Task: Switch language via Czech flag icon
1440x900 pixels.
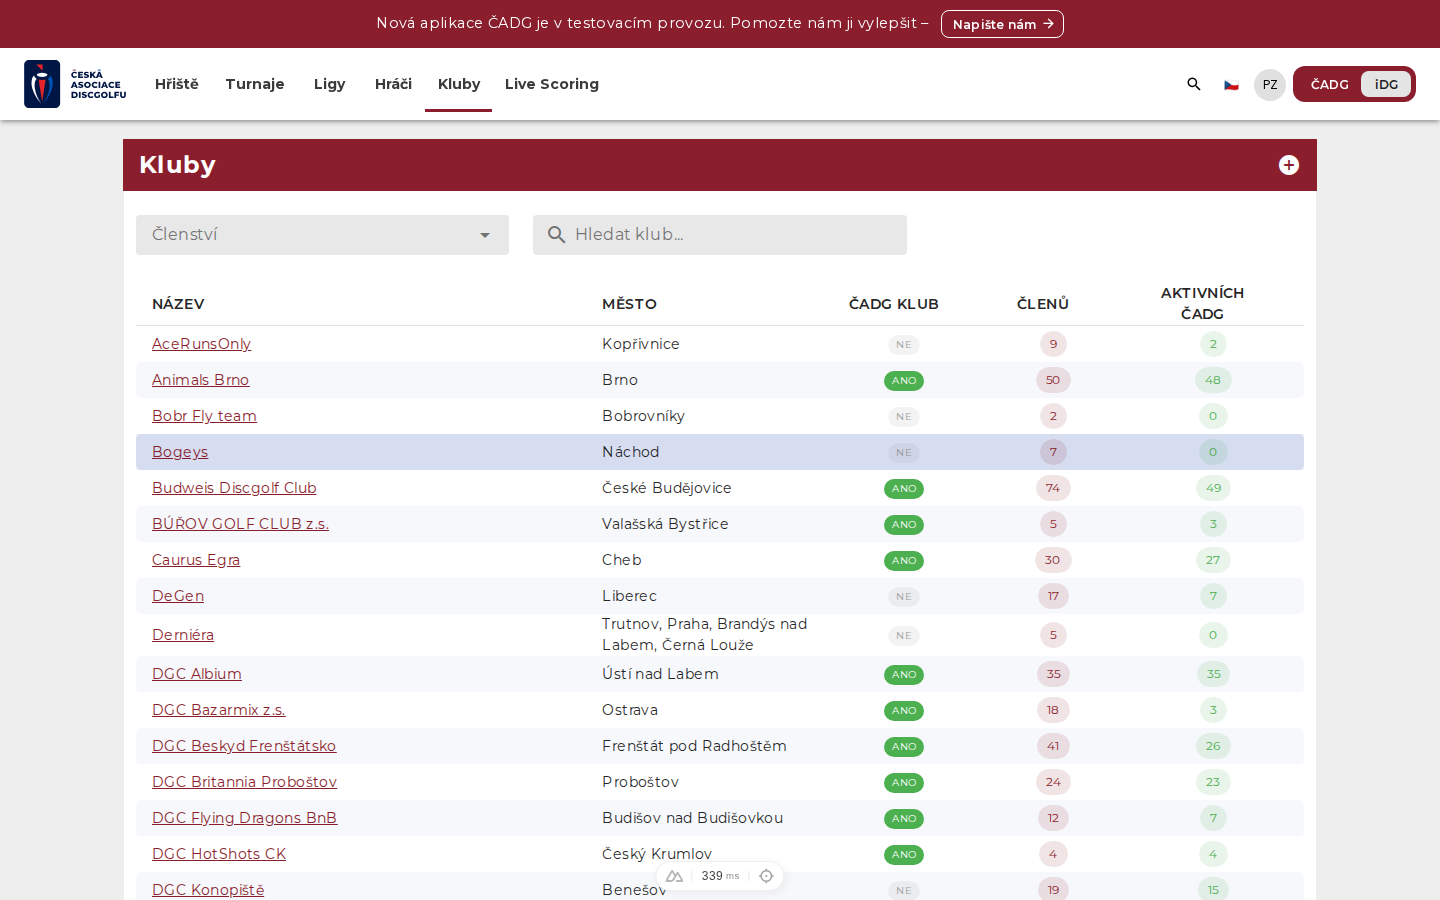Action: click(x=1231, y=85)
